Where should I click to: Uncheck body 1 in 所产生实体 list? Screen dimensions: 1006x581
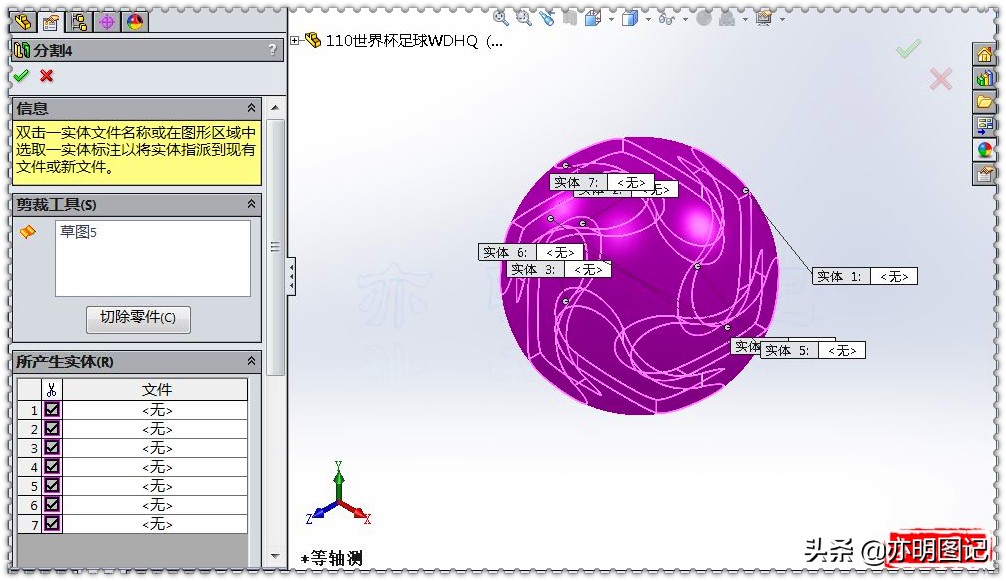pyautogui.click(x=54, y=410)
